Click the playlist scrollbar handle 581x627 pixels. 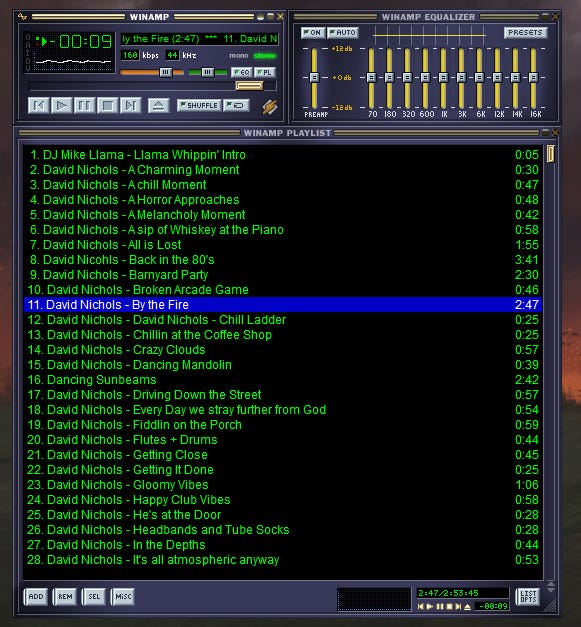click(551, 154)
